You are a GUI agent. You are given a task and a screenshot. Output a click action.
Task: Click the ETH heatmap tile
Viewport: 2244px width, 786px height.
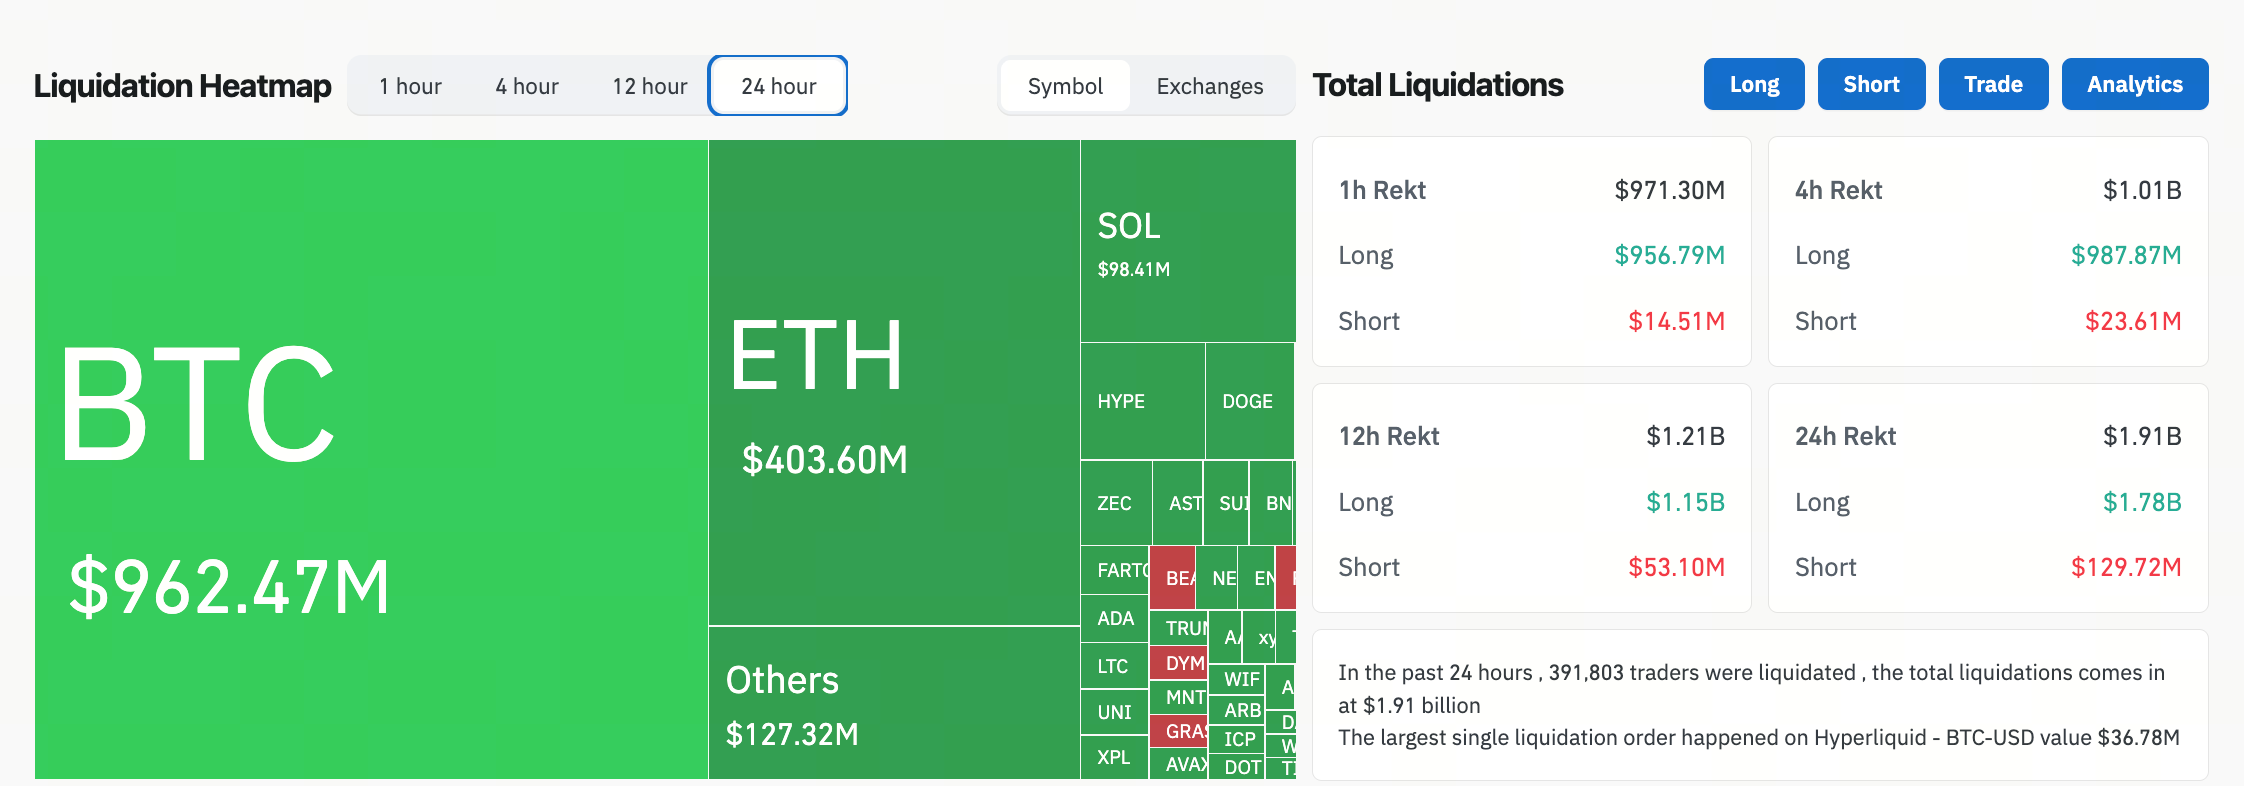(894, 383)
